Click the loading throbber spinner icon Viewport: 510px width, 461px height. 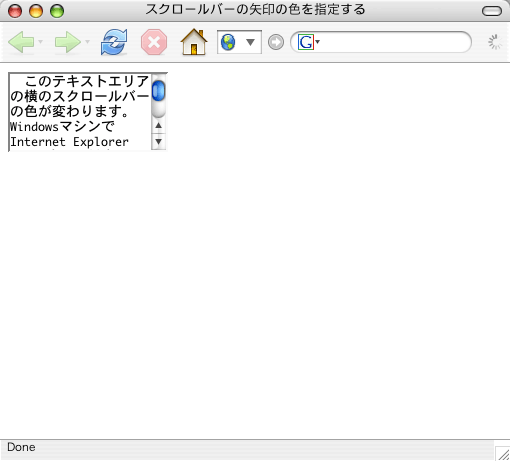[495, 42]
